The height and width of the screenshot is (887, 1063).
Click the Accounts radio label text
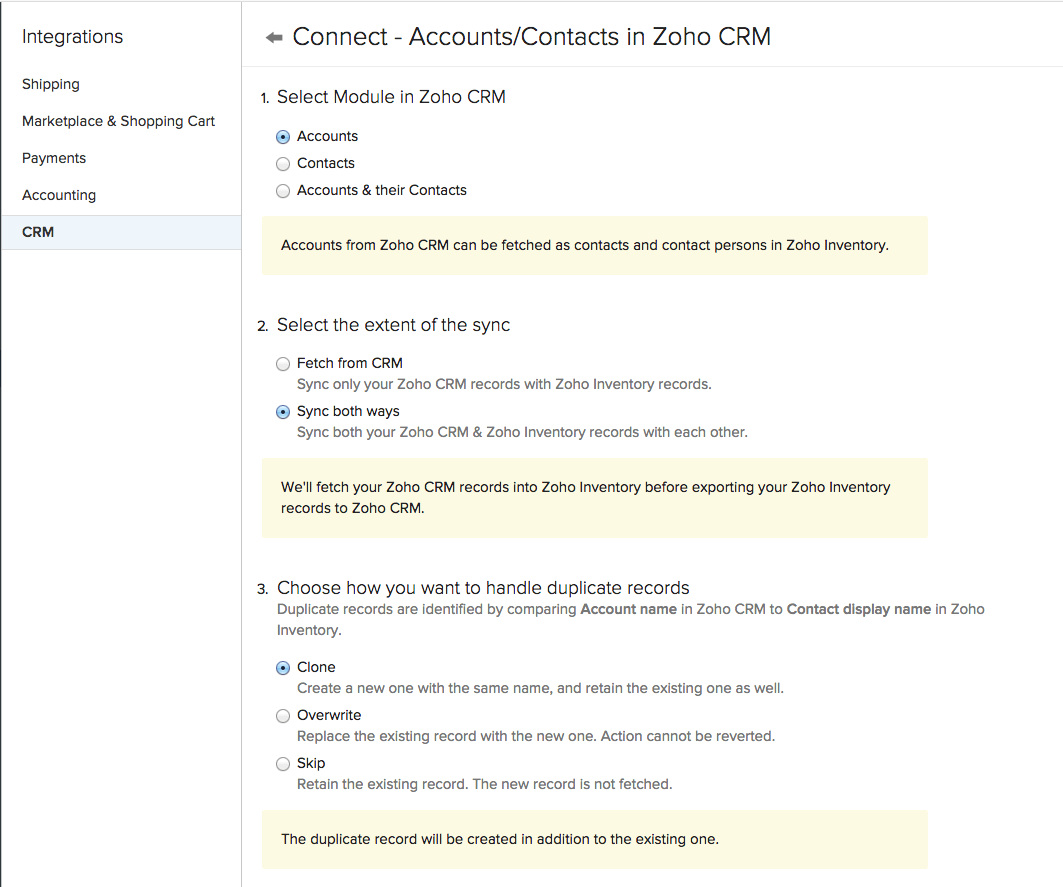coord(326,136)
